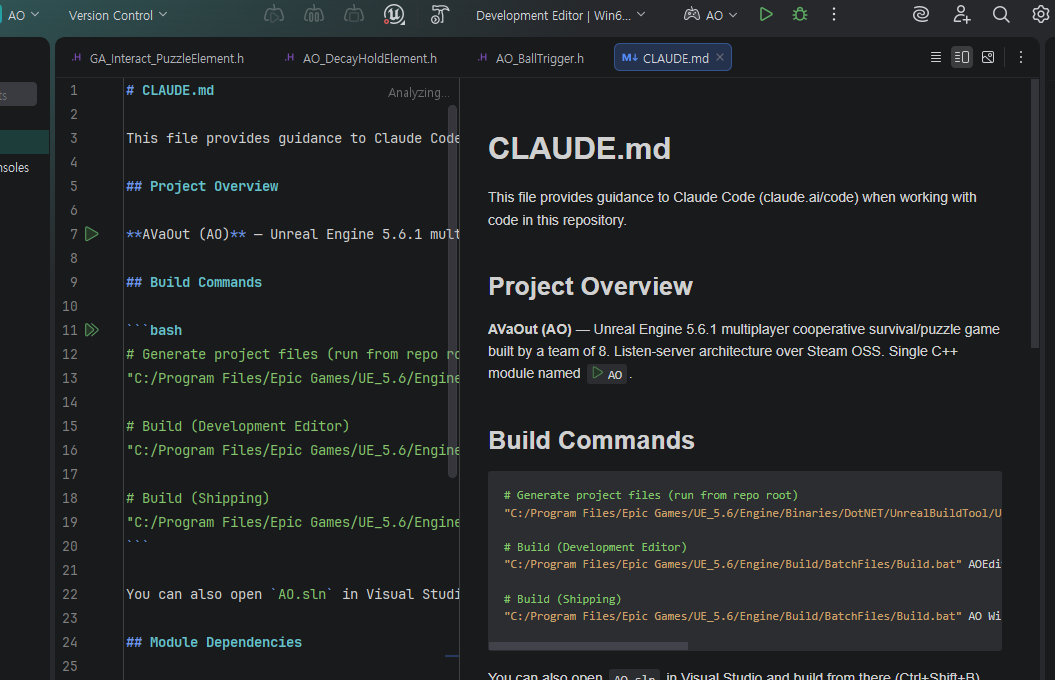Click the Unreal stop gamepad icon
1055x680 pixels.
tap(354, 14)
